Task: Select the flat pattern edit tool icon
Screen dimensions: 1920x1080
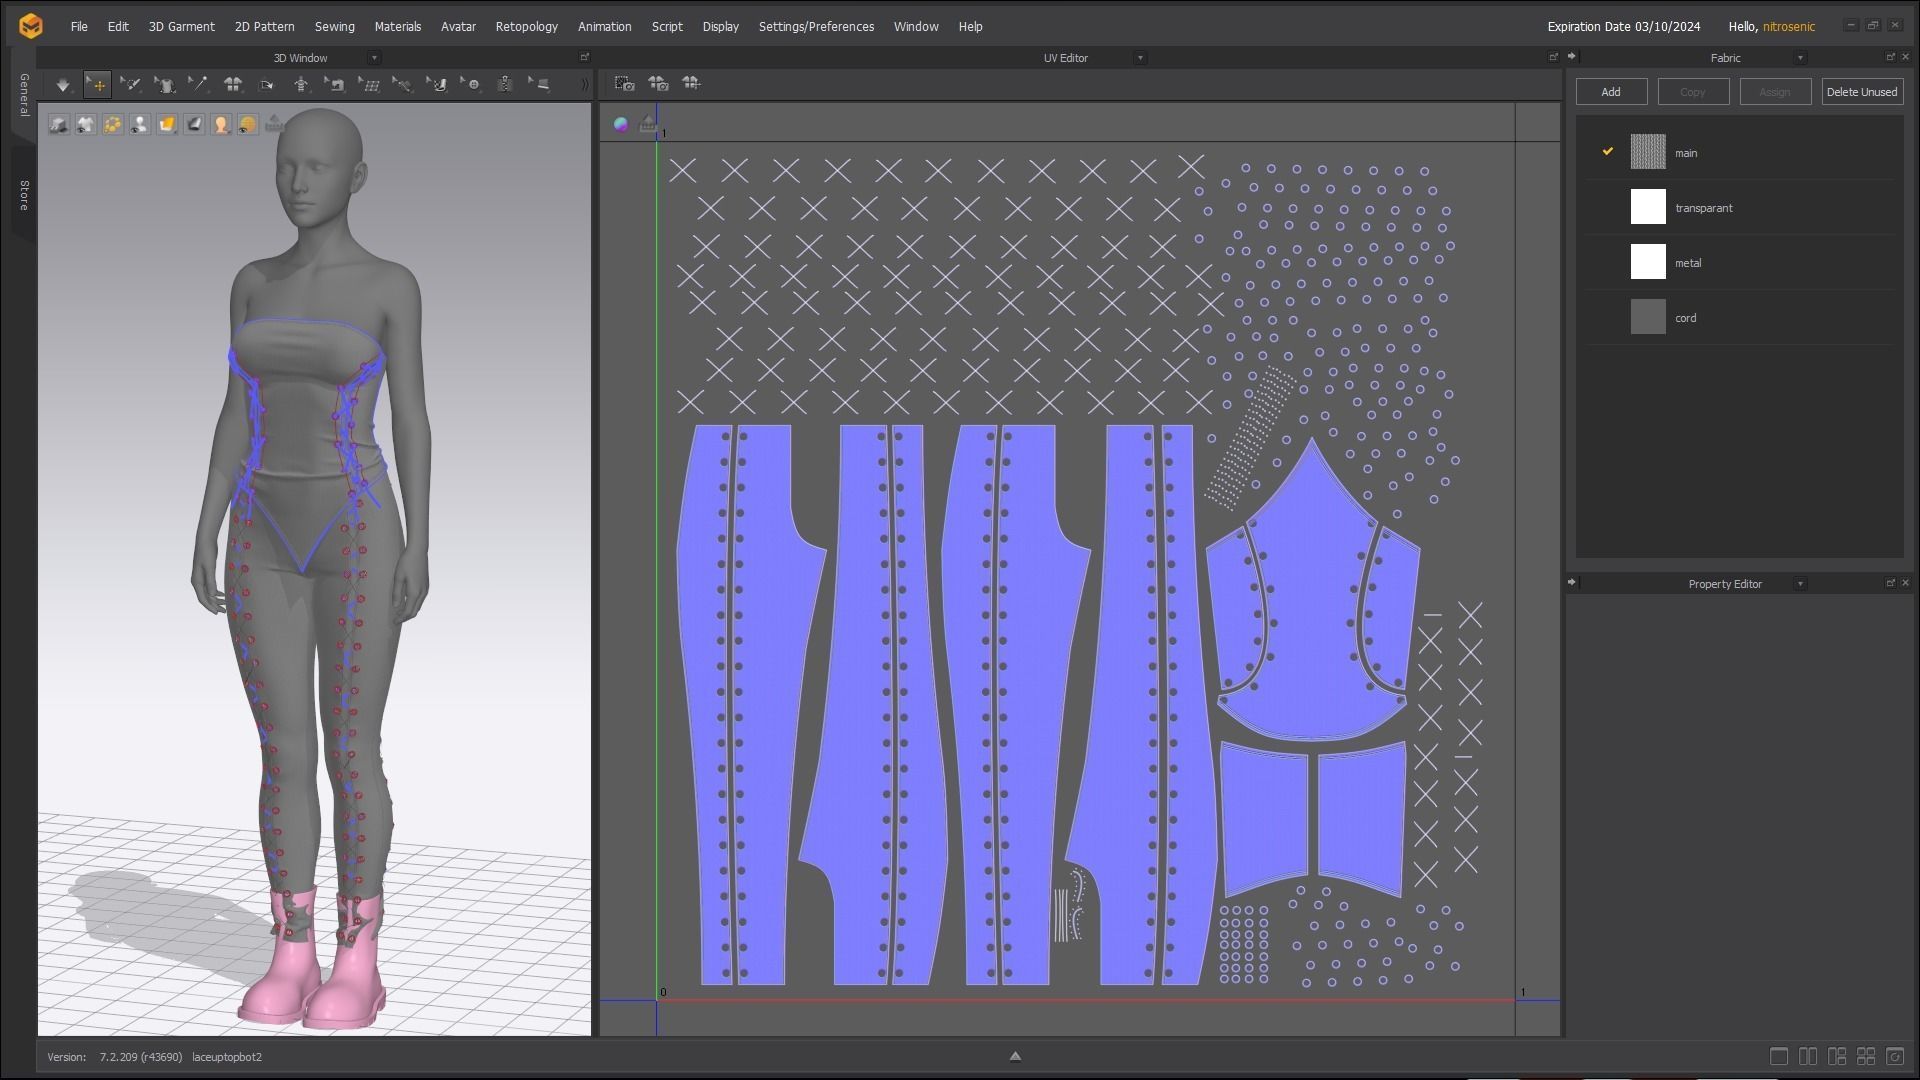Action: coord(539,85)
